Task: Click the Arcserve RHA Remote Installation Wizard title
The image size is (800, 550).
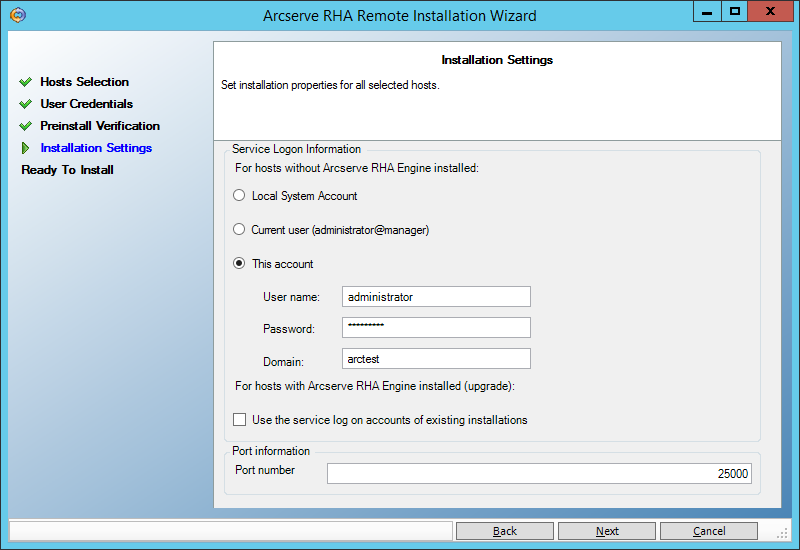Action: click(399, 16)
